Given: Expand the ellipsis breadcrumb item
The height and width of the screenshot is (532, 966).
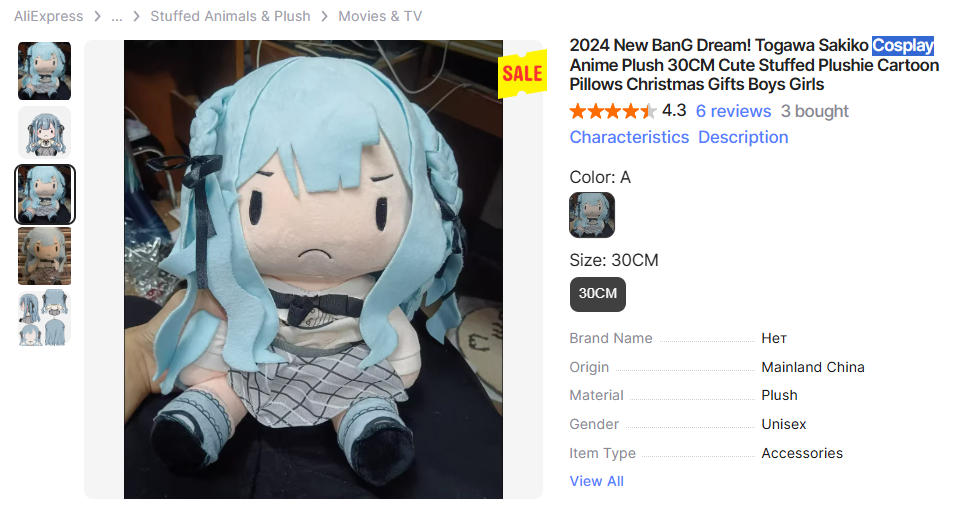Looking at the screenshot, I should tap(117, 16).
